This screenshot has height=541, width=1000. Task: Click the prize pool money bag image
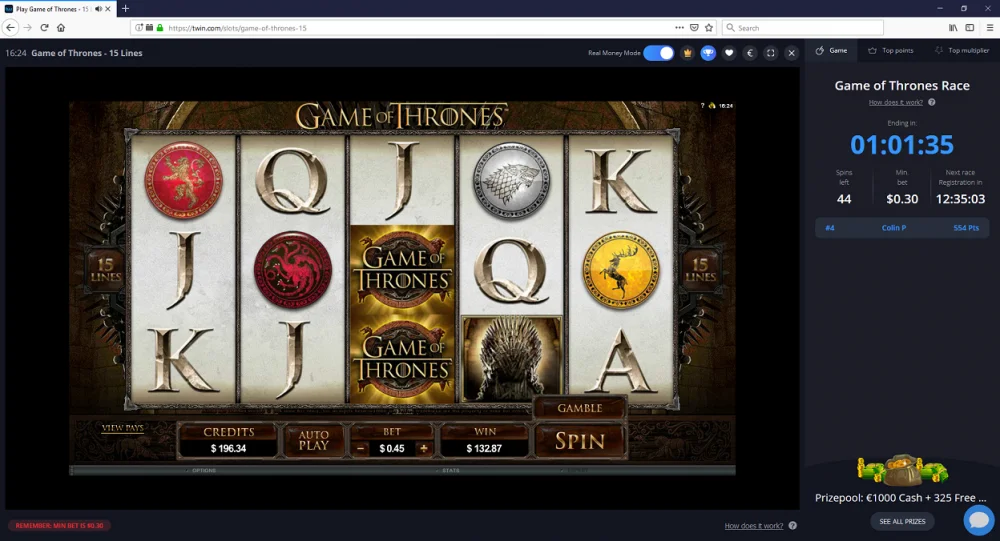click(902, 471)
